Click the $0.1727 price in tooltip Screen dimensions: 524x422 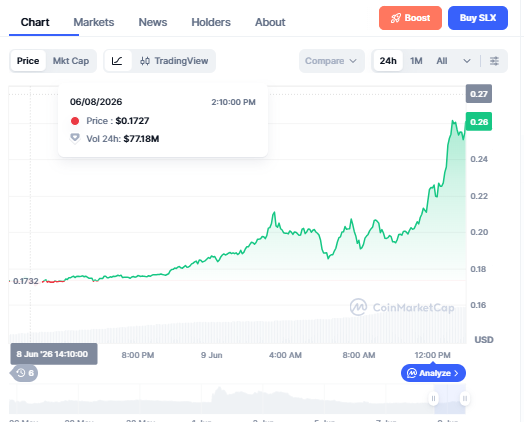pyautogui.click(x=132, y=121)
